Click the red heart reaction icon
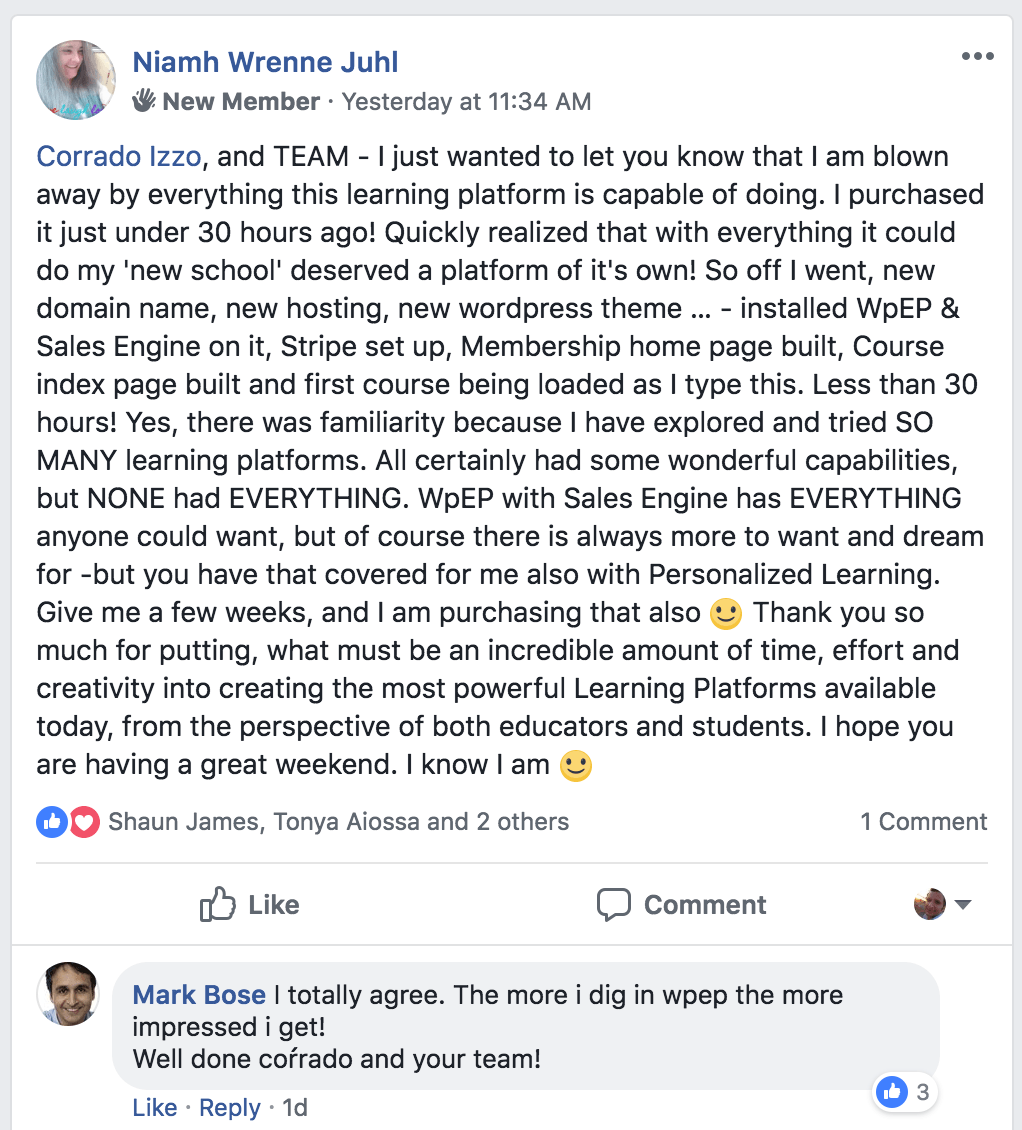The height and width of the screenshot is (1130, 1022). click(84, 822)
